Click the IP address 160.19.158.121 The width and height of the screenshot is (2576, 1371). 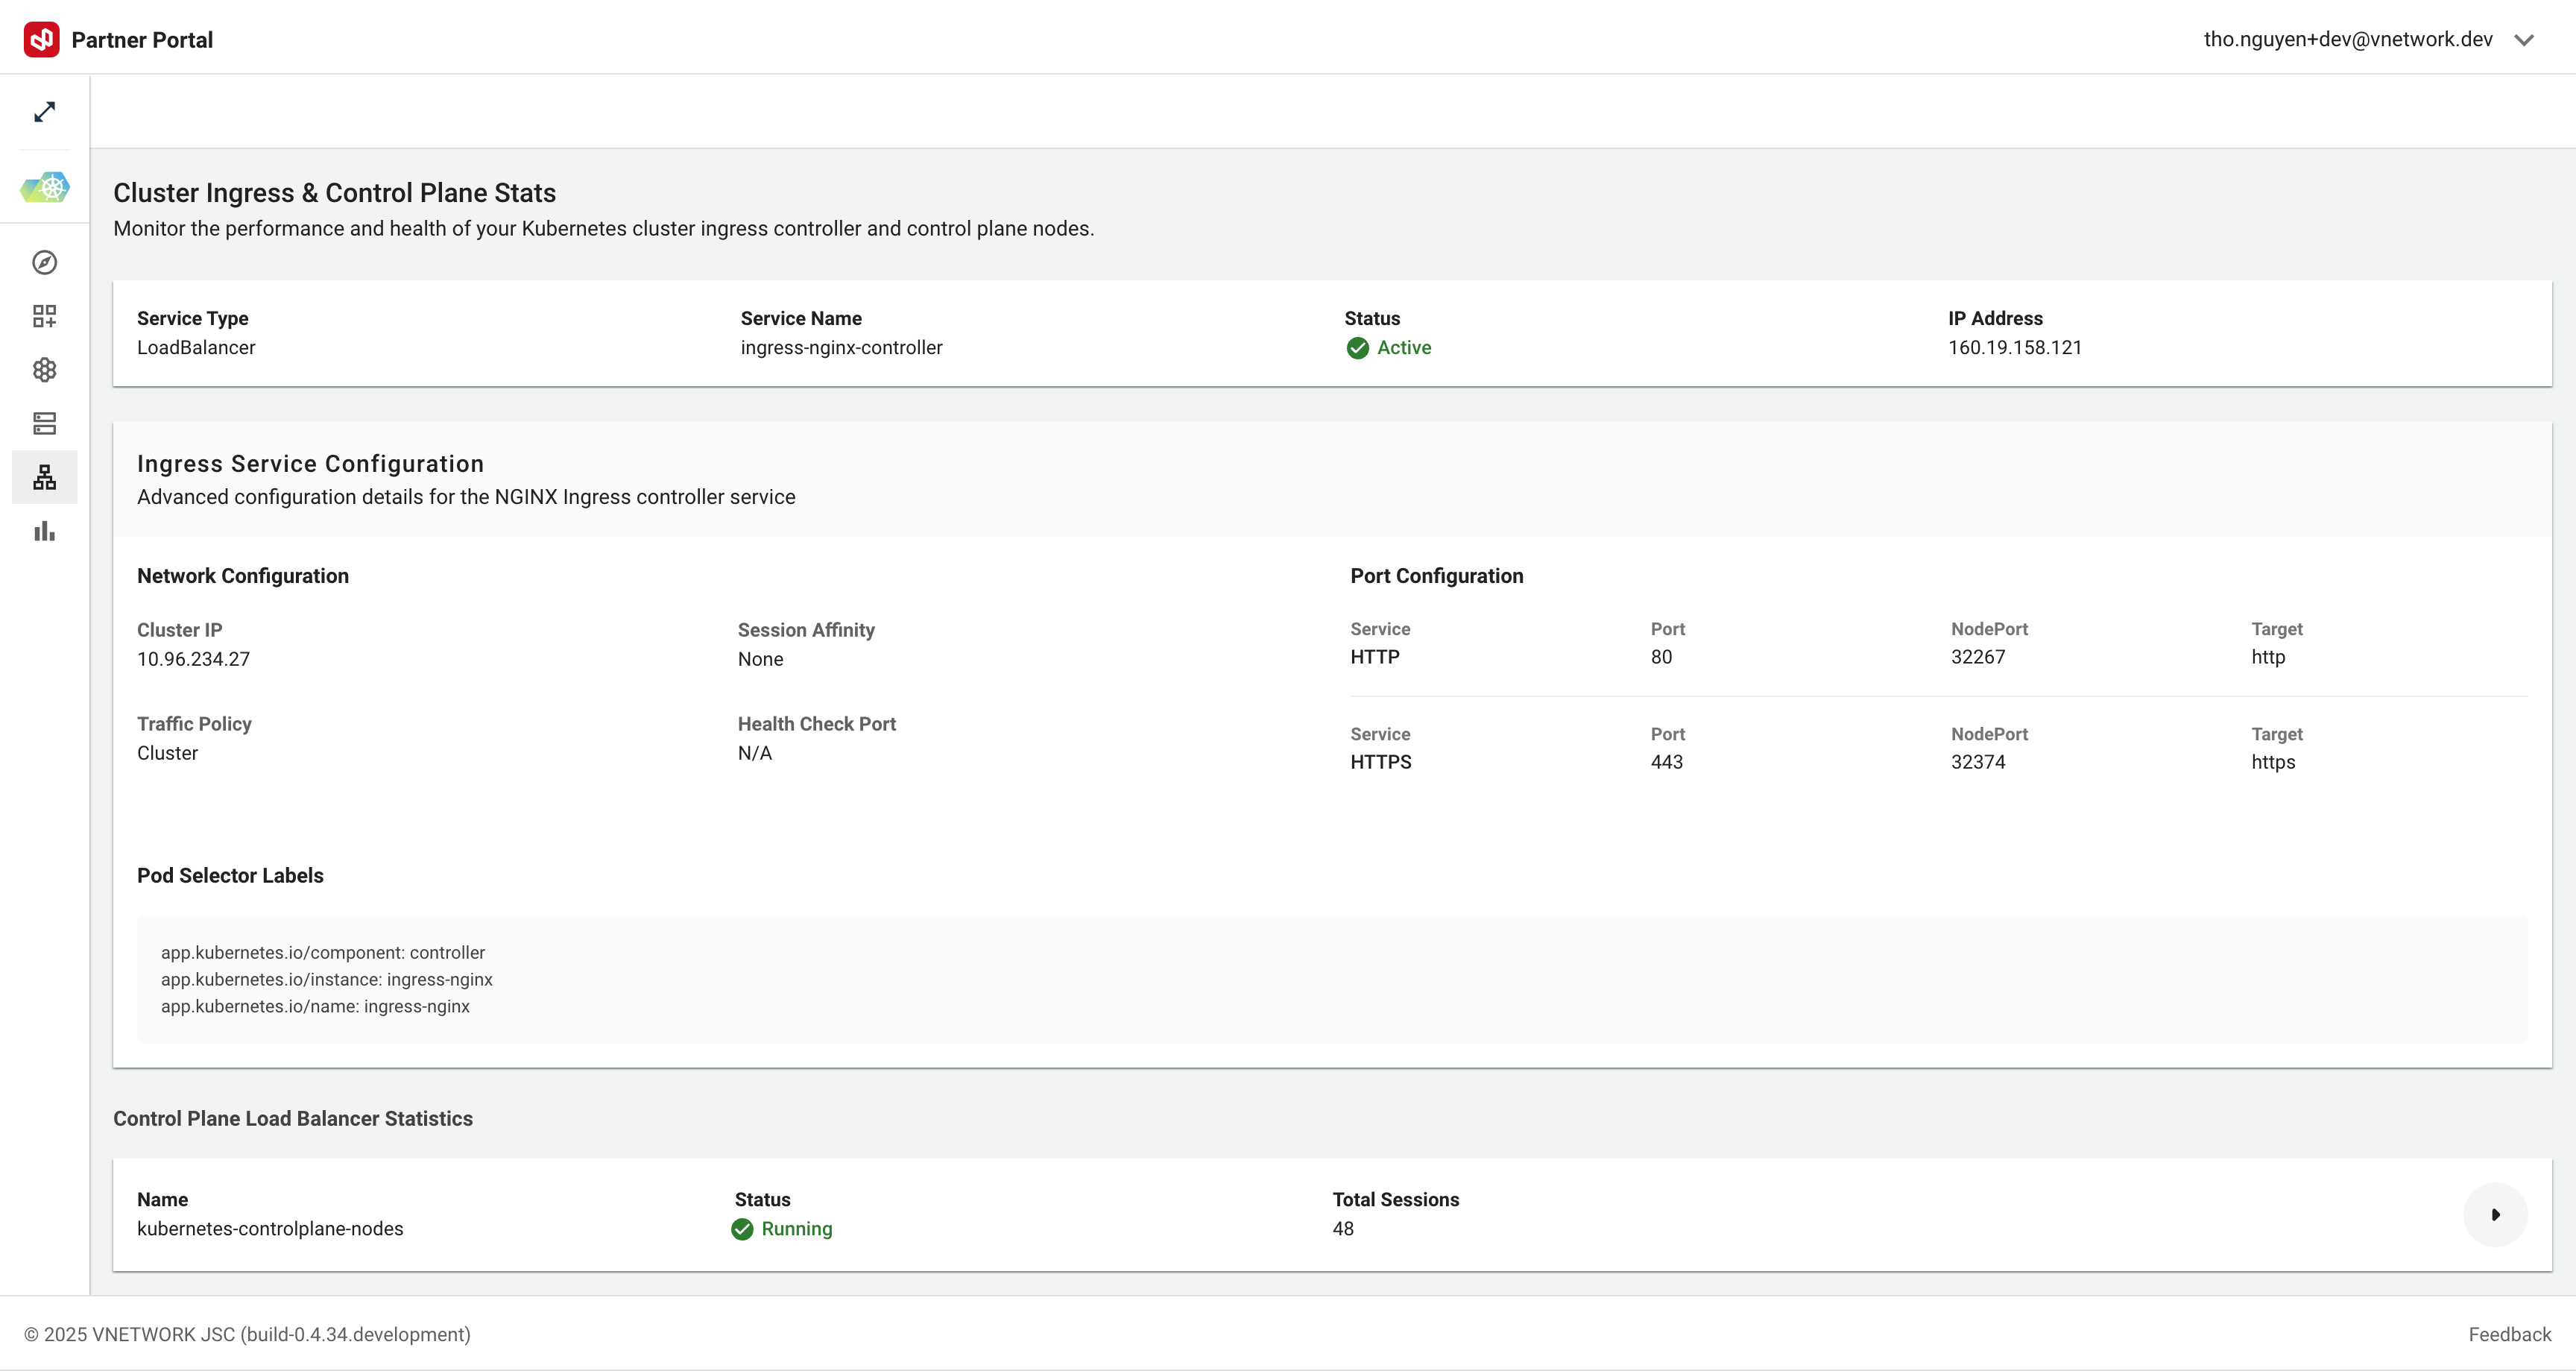tap(2014, 347)
